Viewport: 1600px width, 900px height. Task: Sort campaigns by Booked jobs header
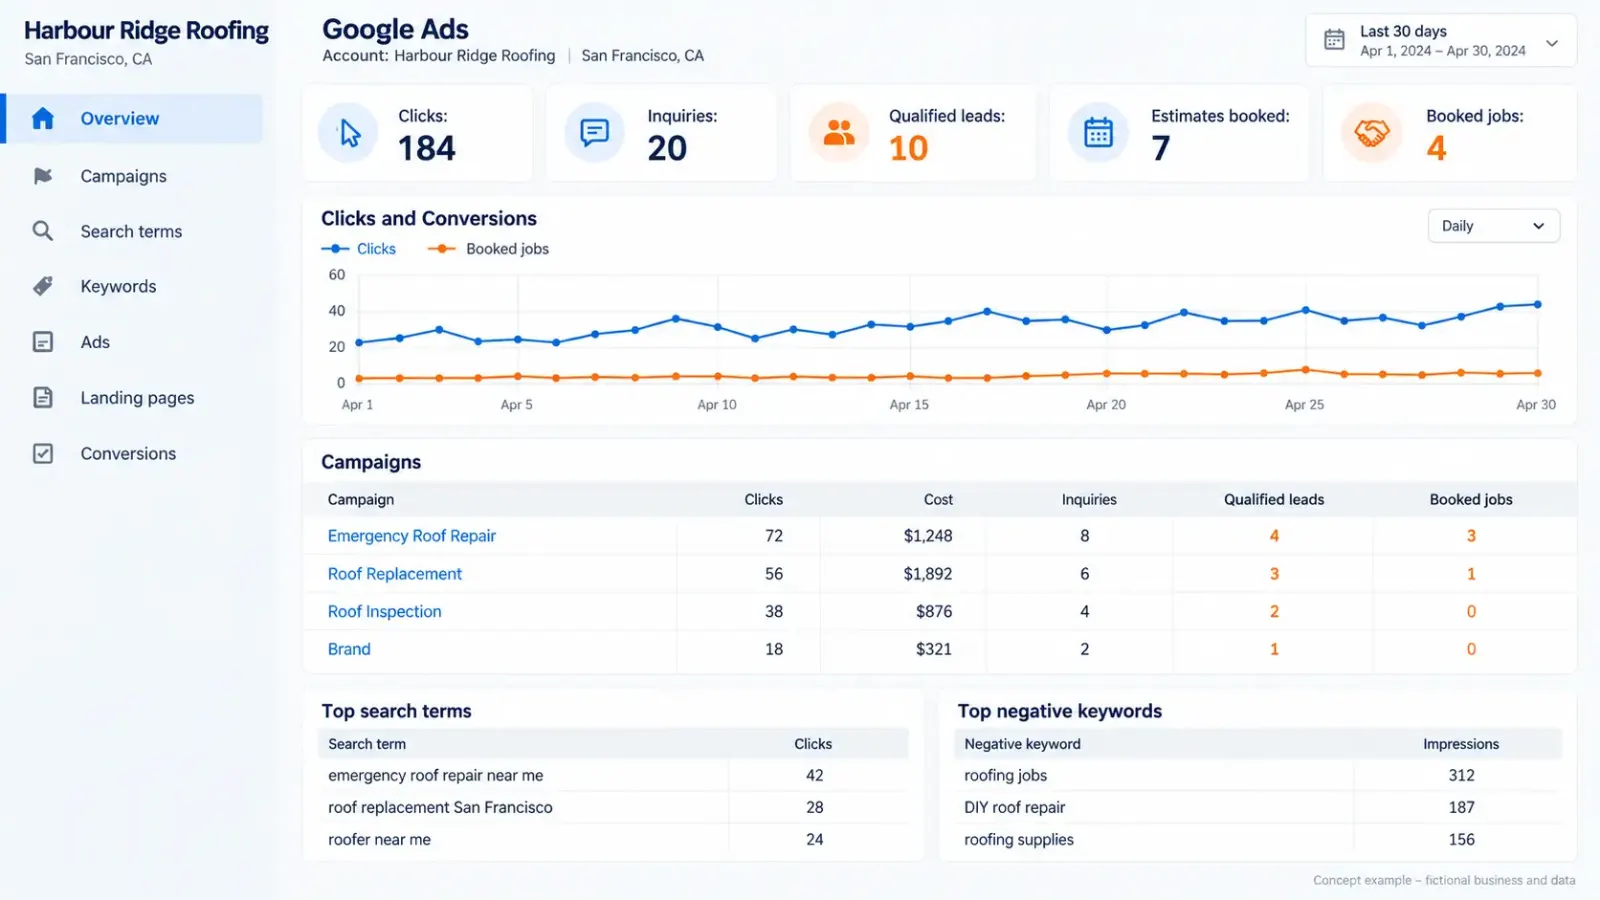[x=1471, y=499]
